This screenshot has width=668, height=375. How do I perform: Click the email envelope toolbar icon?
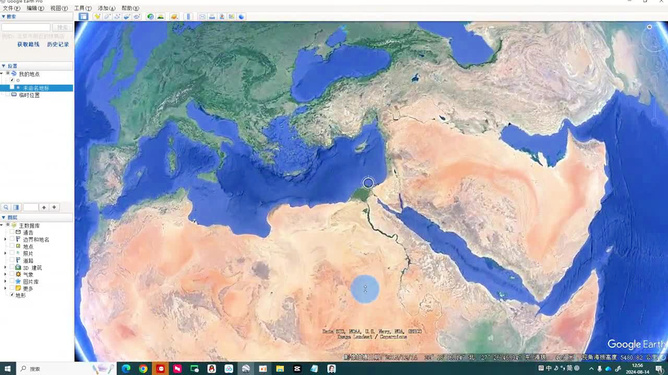coord(202,17)
